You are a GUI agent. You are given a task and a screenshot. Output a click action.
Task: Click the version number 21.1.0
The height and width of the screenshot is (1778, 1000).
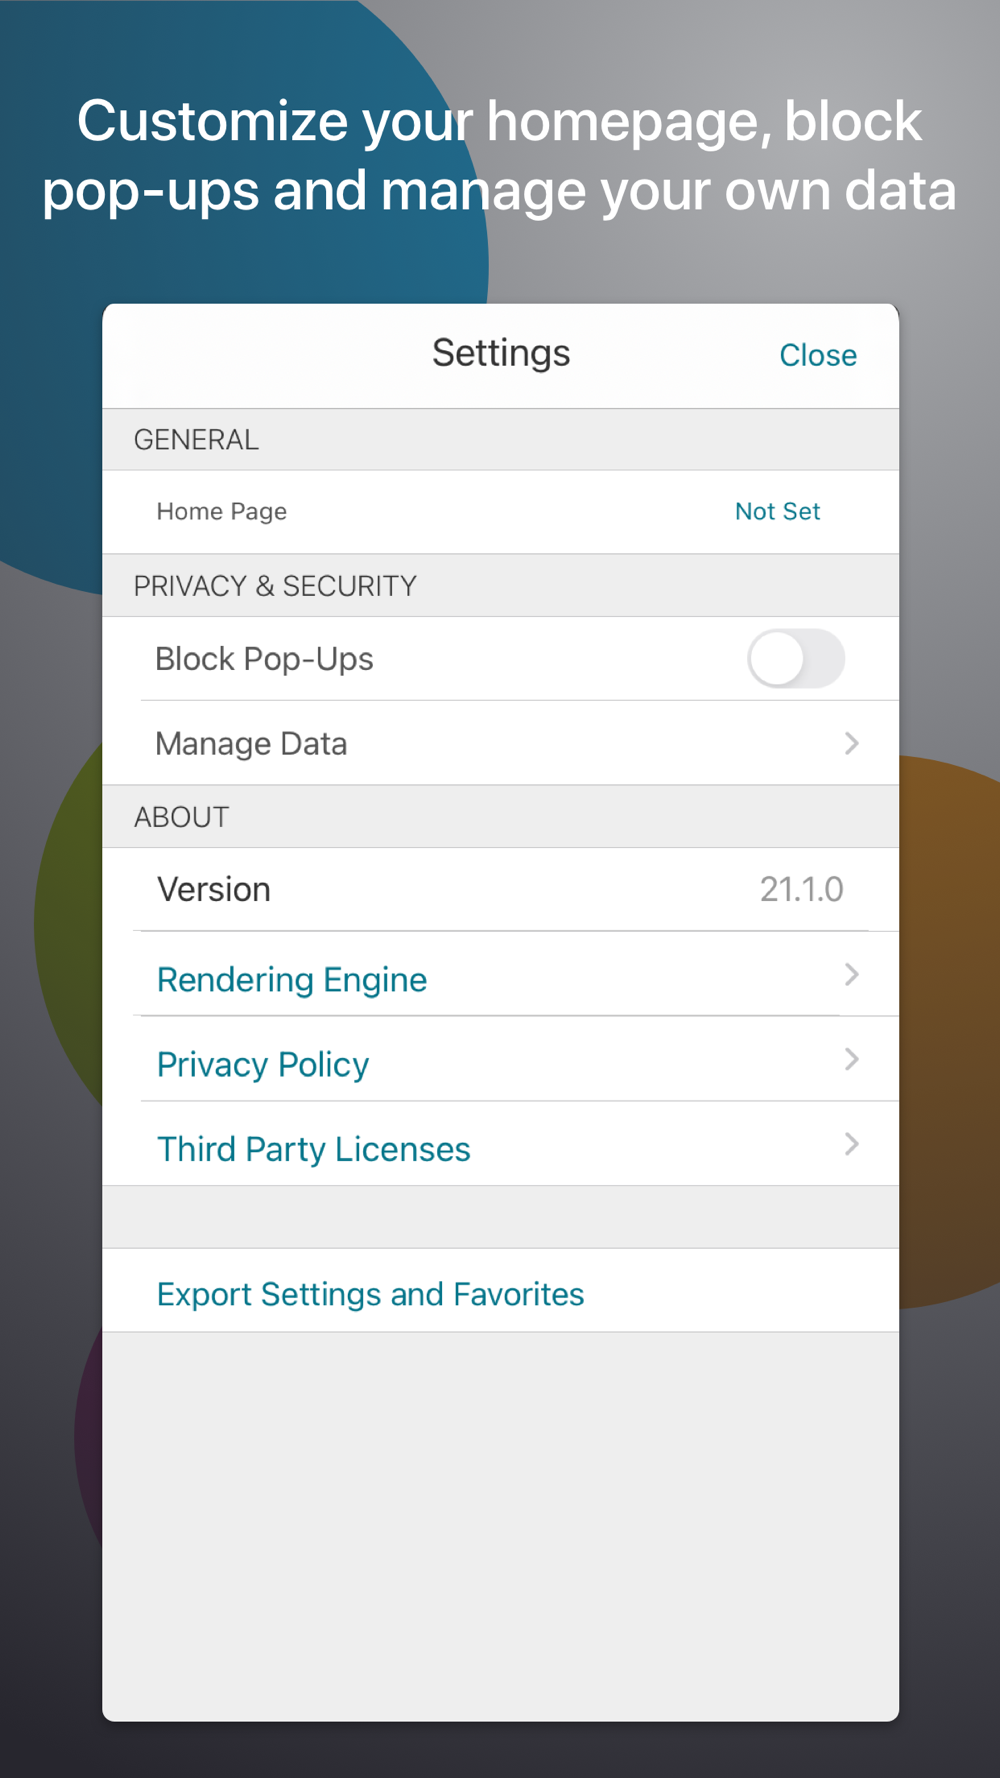tap(801, 889)
